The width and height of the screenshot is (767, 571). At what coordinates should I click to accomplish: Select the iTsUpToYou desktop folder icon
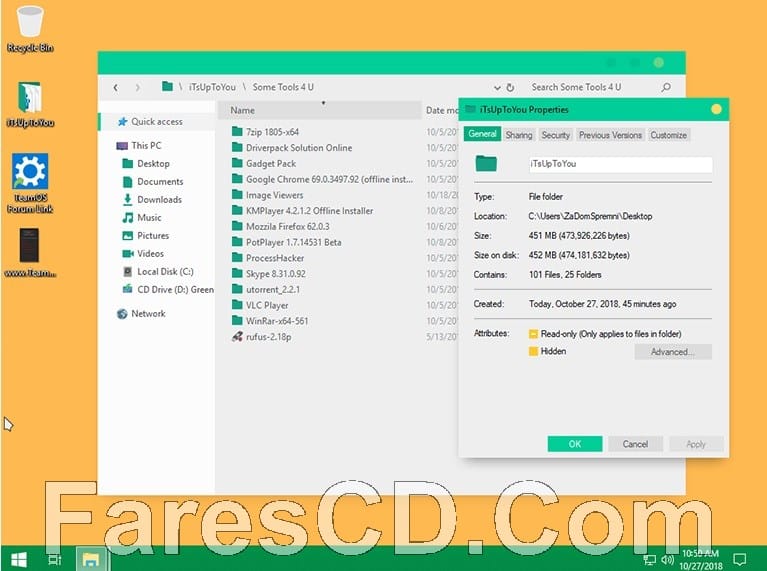click(x=30, y=104)
